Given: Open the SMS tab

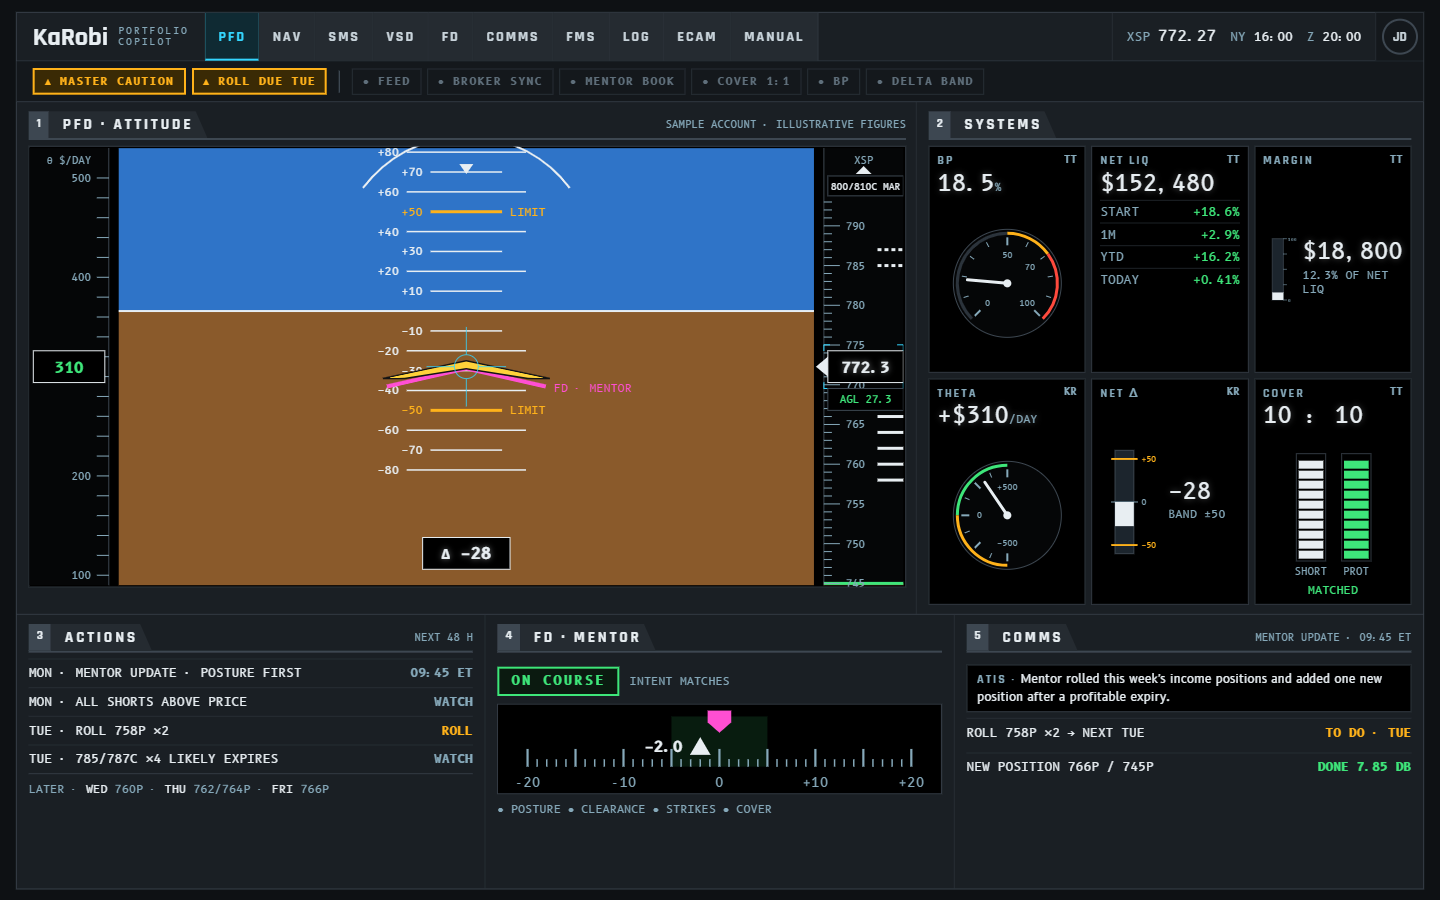Looking at the screenshot, I should point(343,37).
